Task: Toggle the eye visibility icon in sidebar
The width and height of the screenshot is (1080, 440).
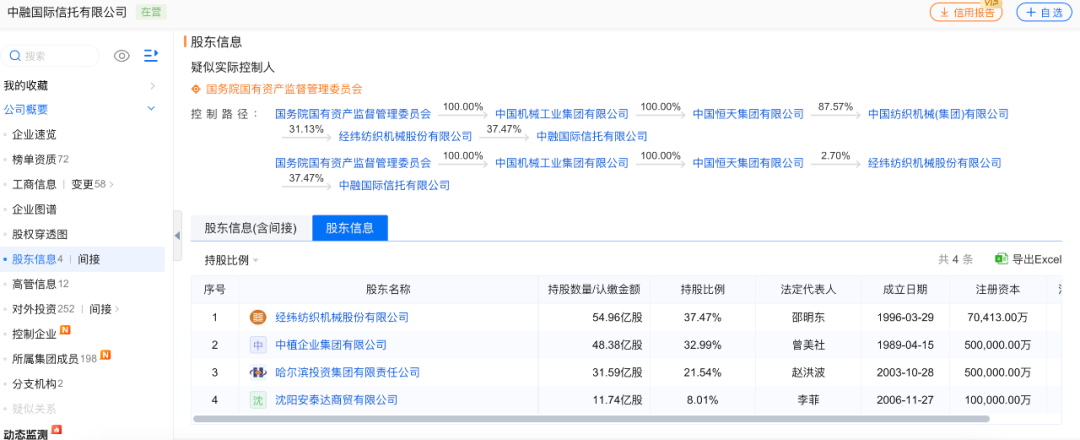Action: (x=122, y=56)
